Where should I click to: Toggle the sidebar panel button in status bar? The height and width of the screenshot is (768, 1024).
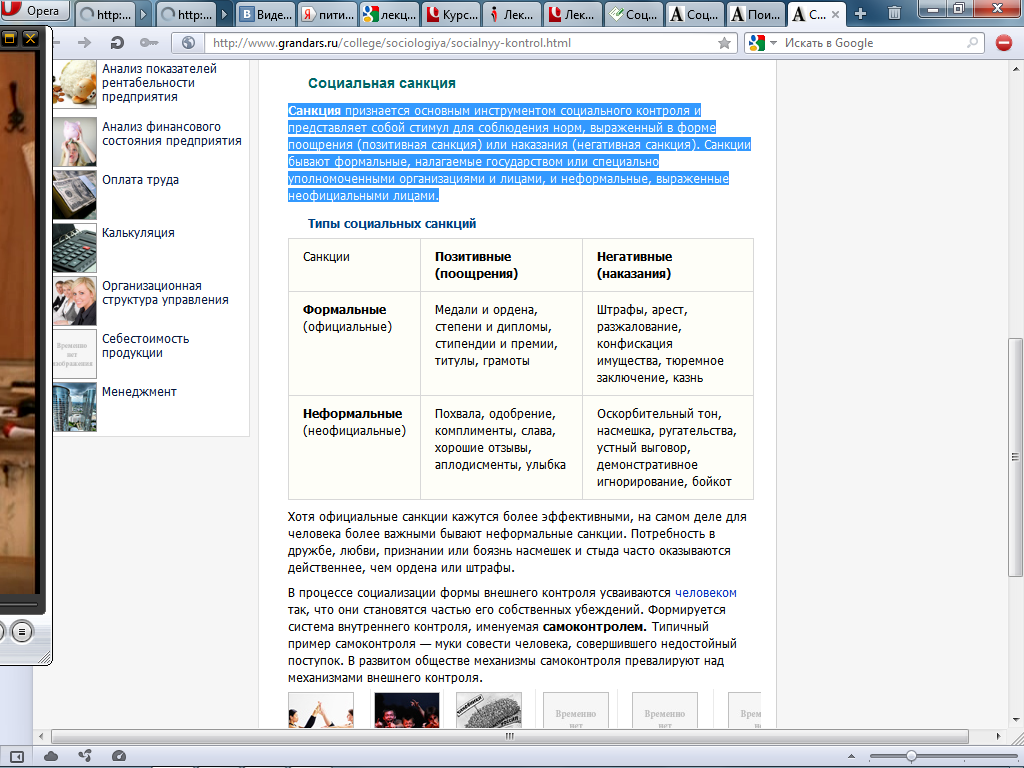16,756
